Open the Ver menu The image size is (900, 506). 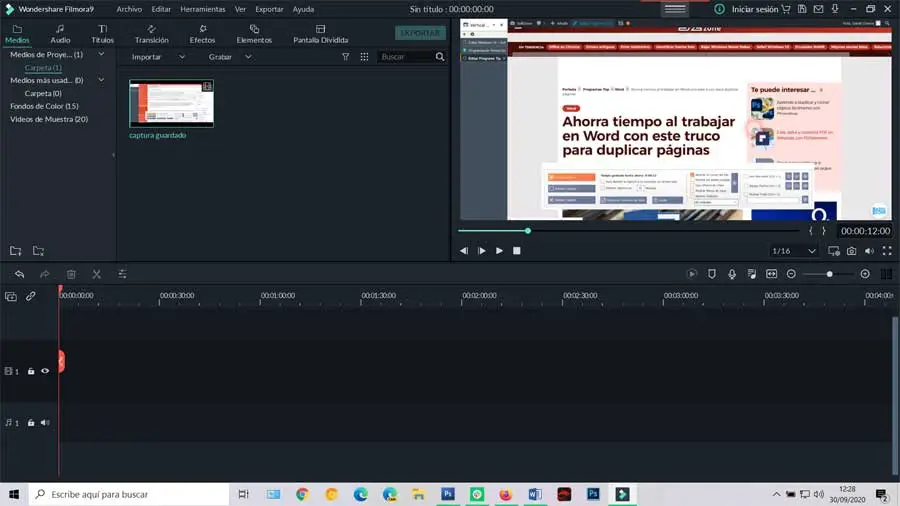point(240,9)
